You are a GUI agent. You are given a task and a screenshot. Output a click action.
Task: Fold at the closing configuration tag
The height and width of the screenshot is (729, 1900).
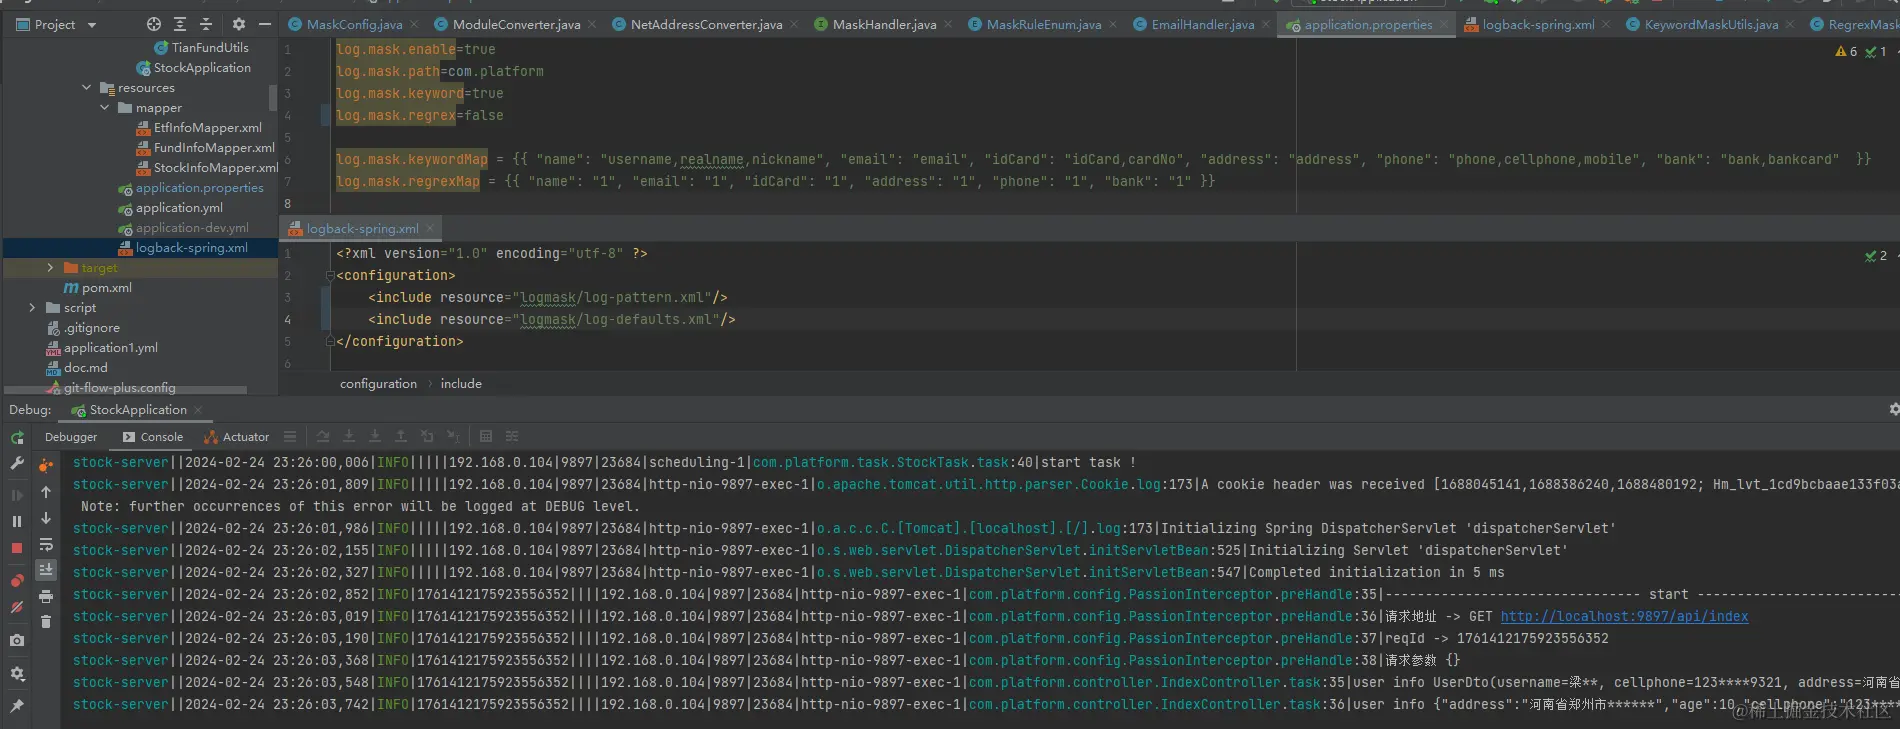[330, 342]
